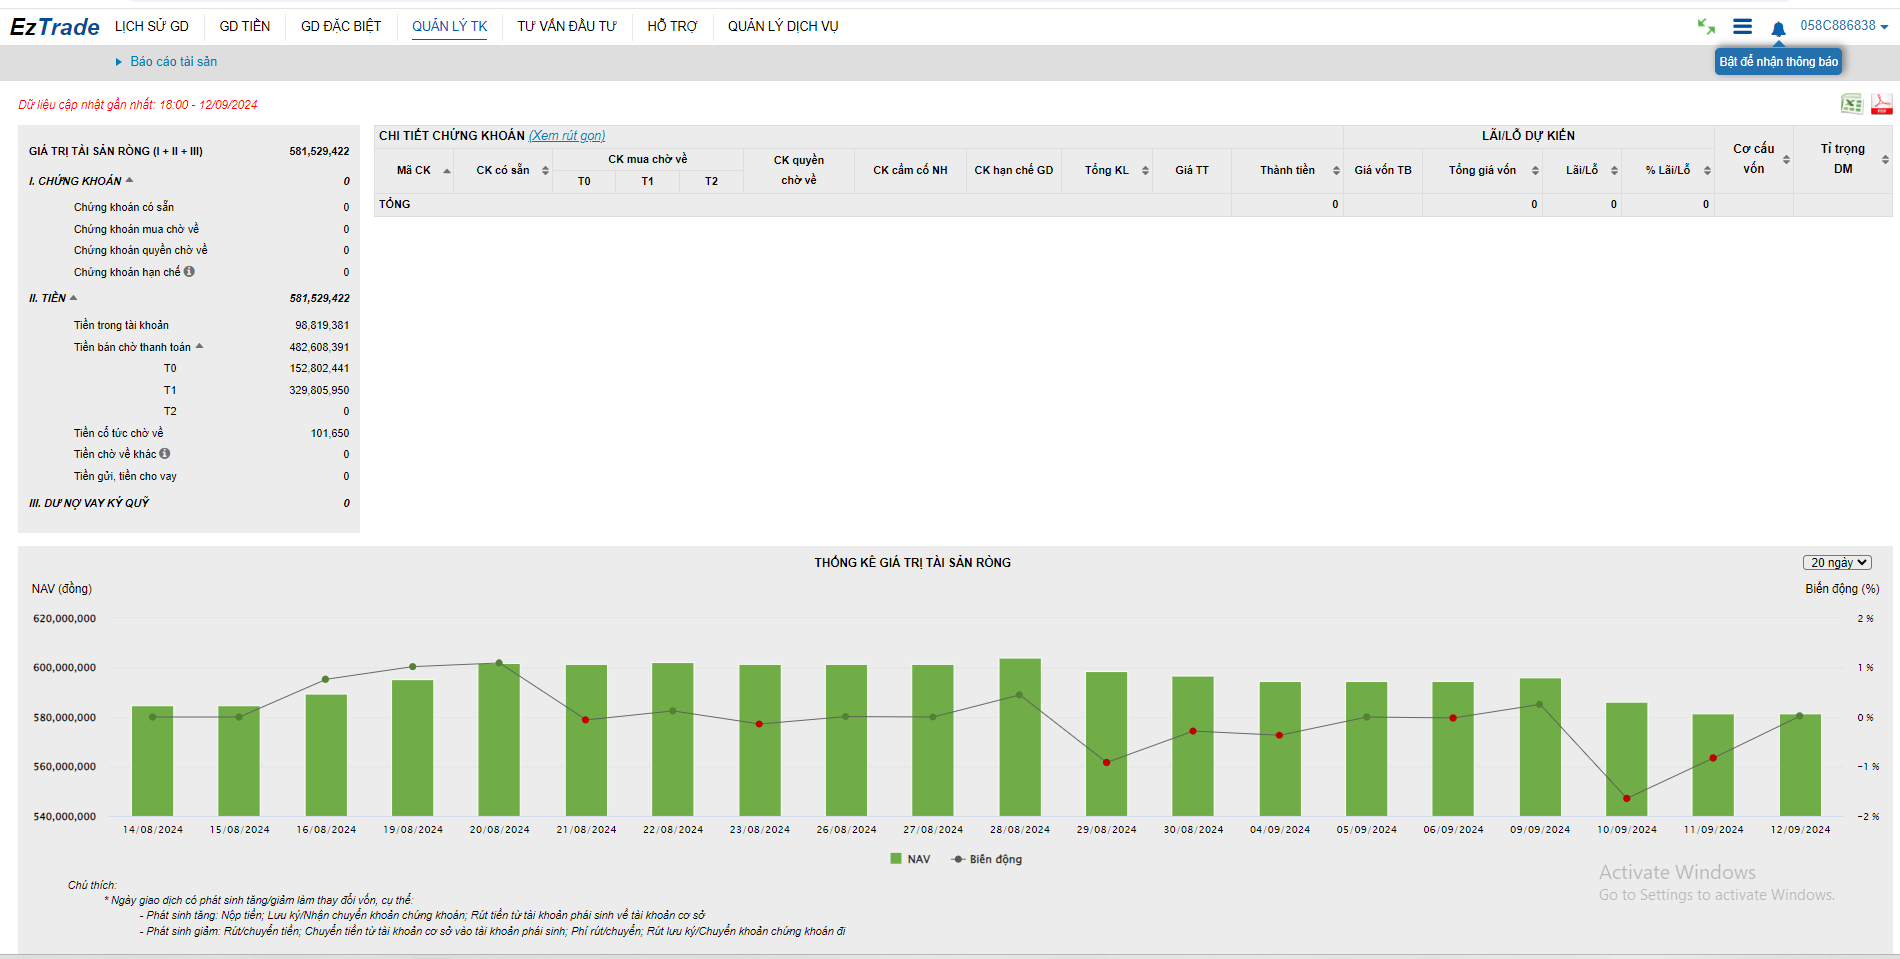
Task: Click Tiền trong tài khoản value 98,819,381
Action: tap(322, 325)
